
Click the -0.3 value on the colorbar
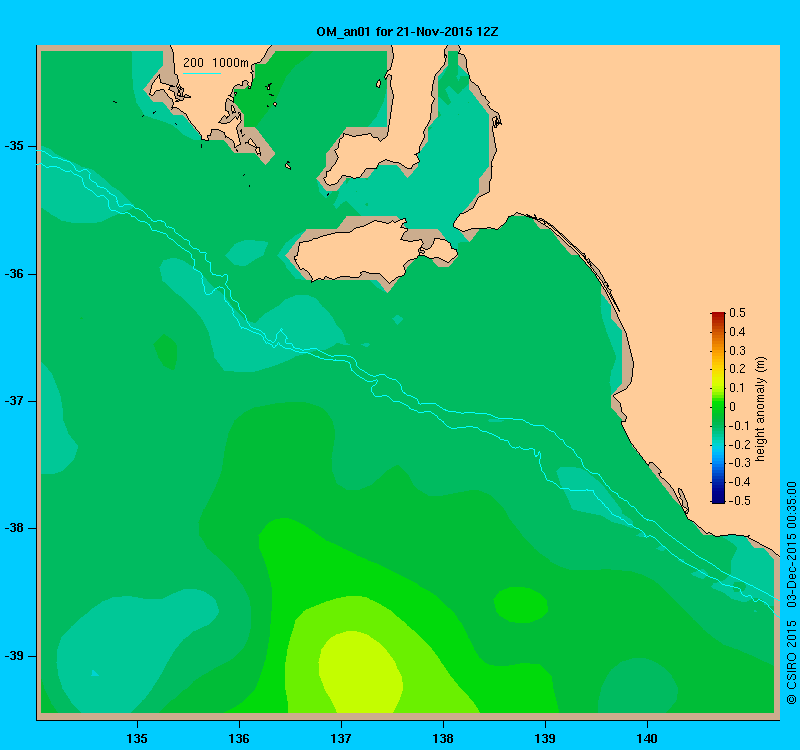[x=739, y=463]
